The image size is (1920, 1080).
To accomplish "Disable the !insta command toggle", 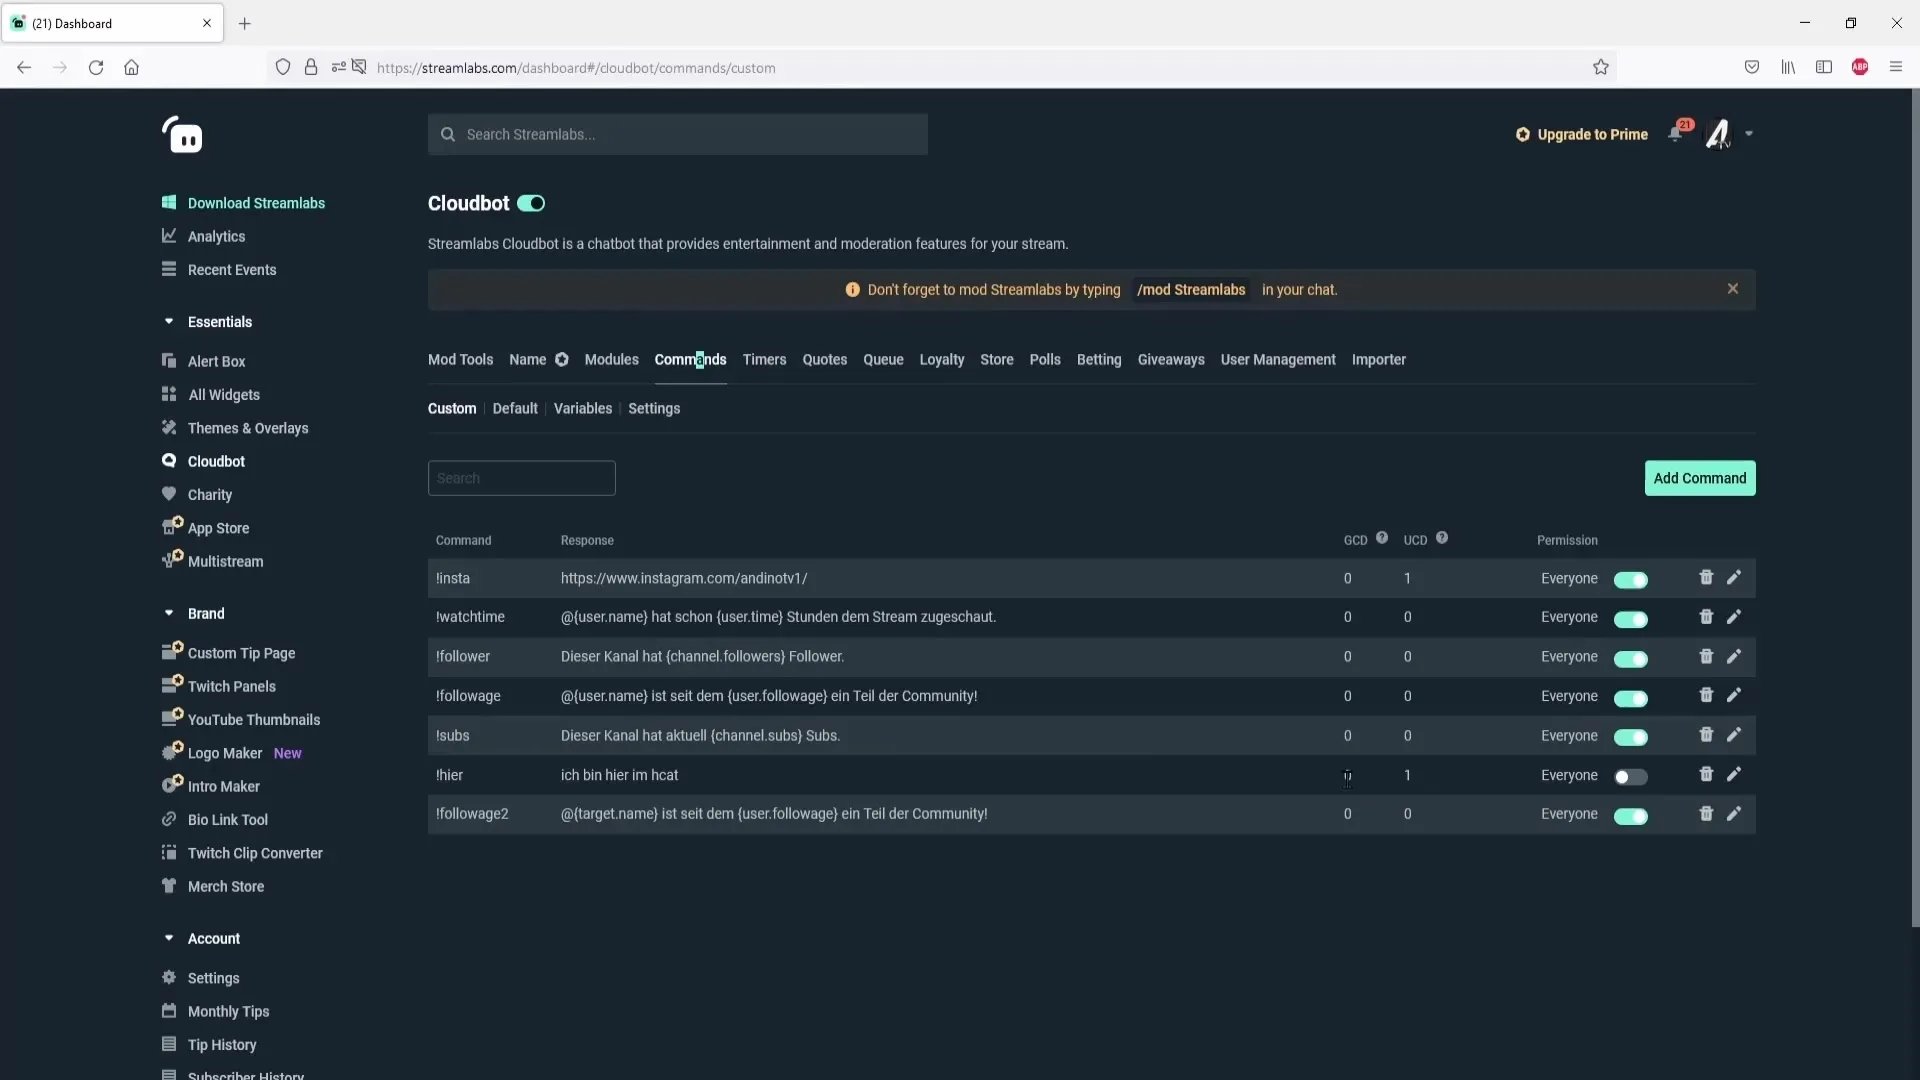I will pyautogui.click(x=1631, y=580).
